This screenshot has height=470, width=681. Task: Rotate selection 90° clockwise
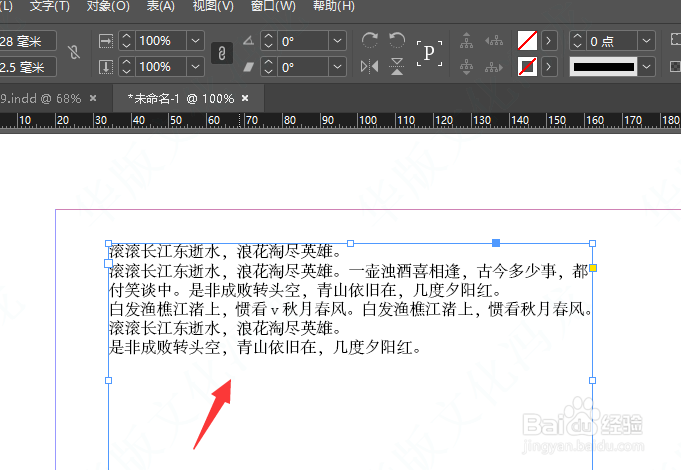(x=370, y=40)
